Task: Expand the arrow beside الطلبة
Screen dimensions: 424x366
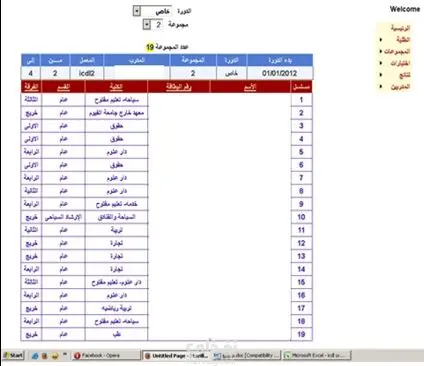Action: 381,40
